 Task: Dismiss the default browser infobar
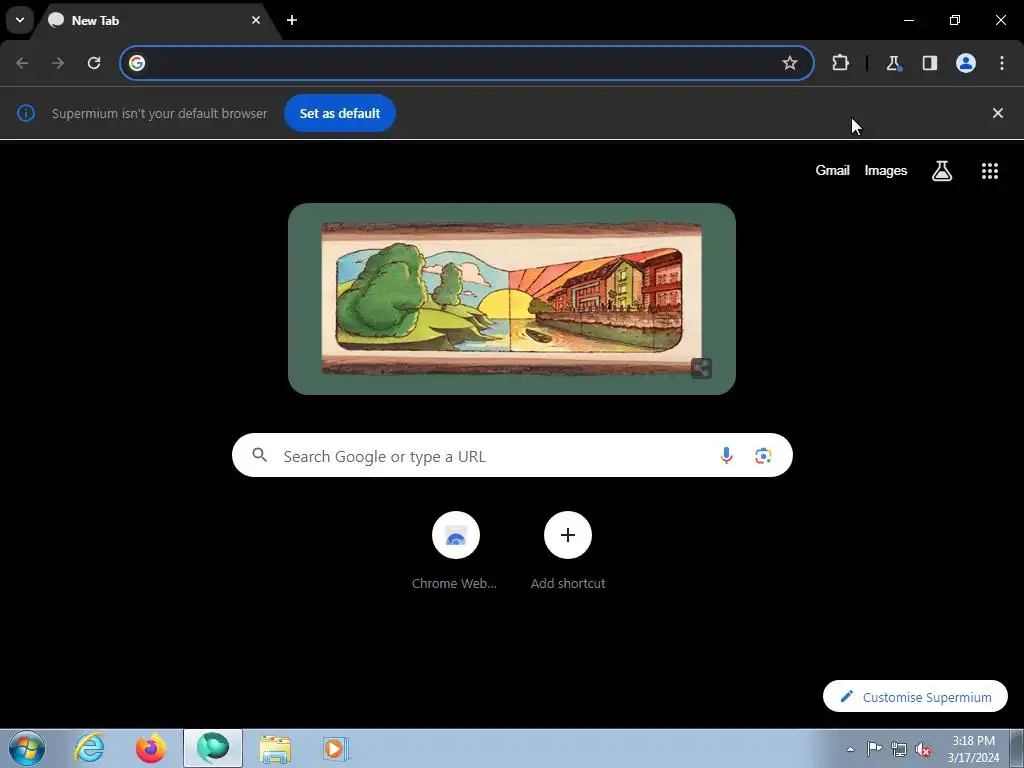998,113
